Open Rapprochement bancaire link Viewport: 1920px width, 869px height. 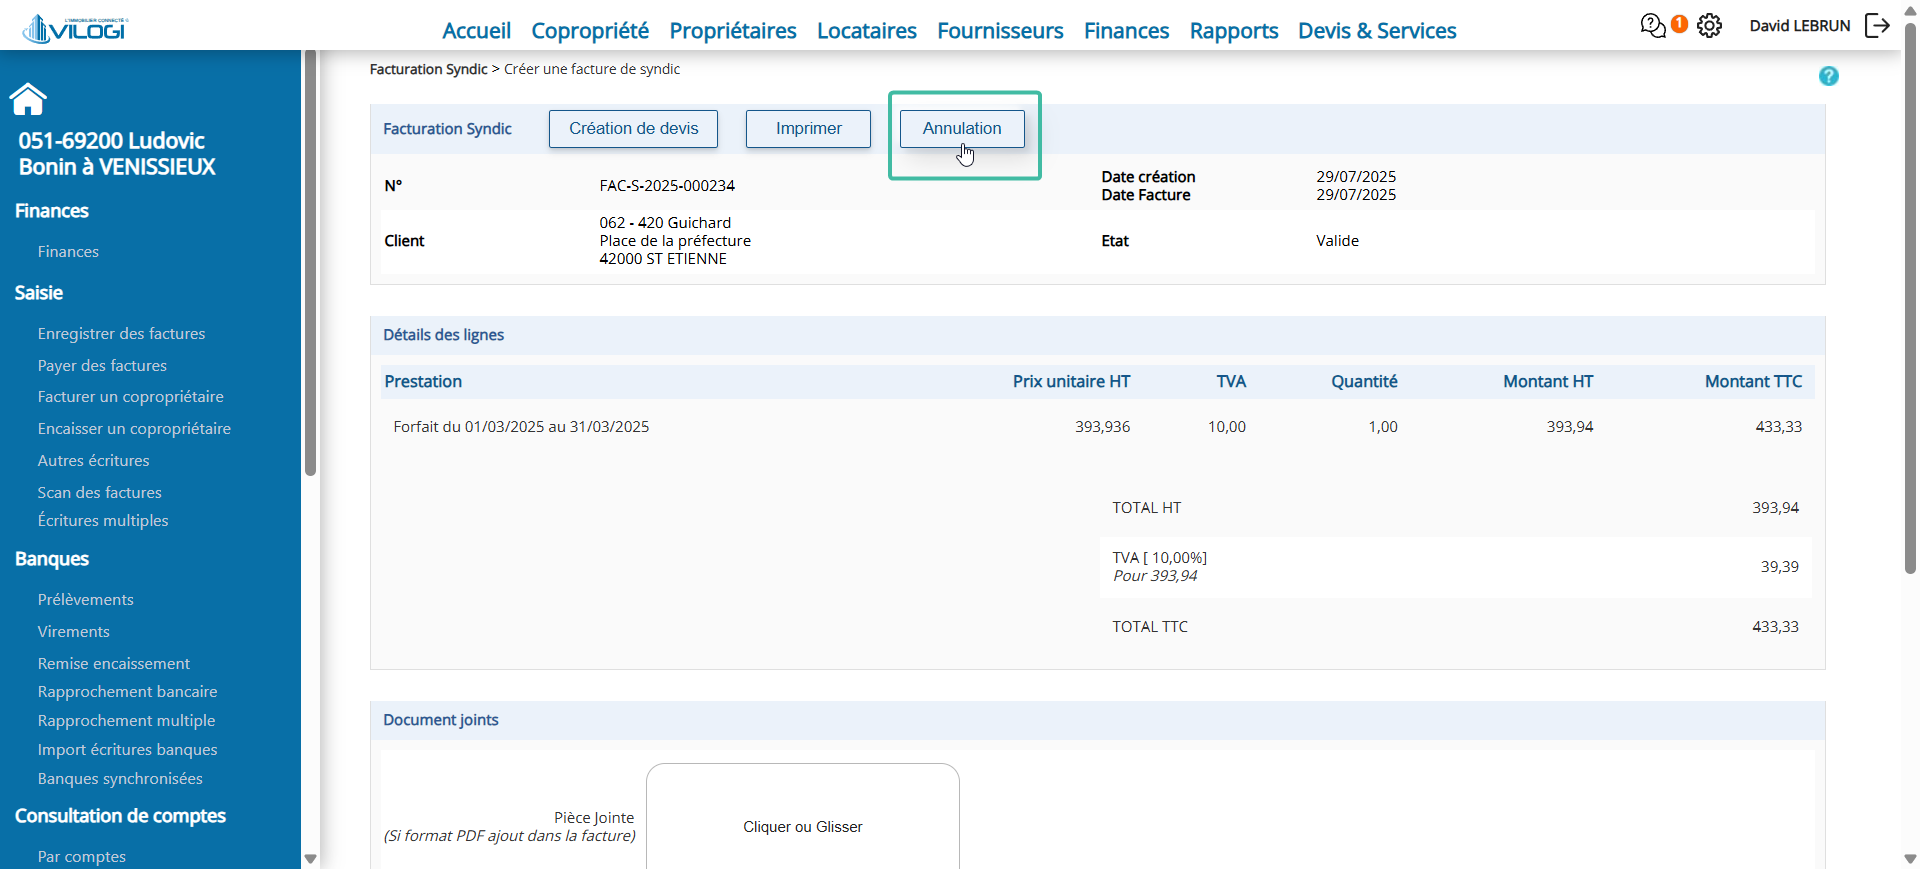click(127, 692)
